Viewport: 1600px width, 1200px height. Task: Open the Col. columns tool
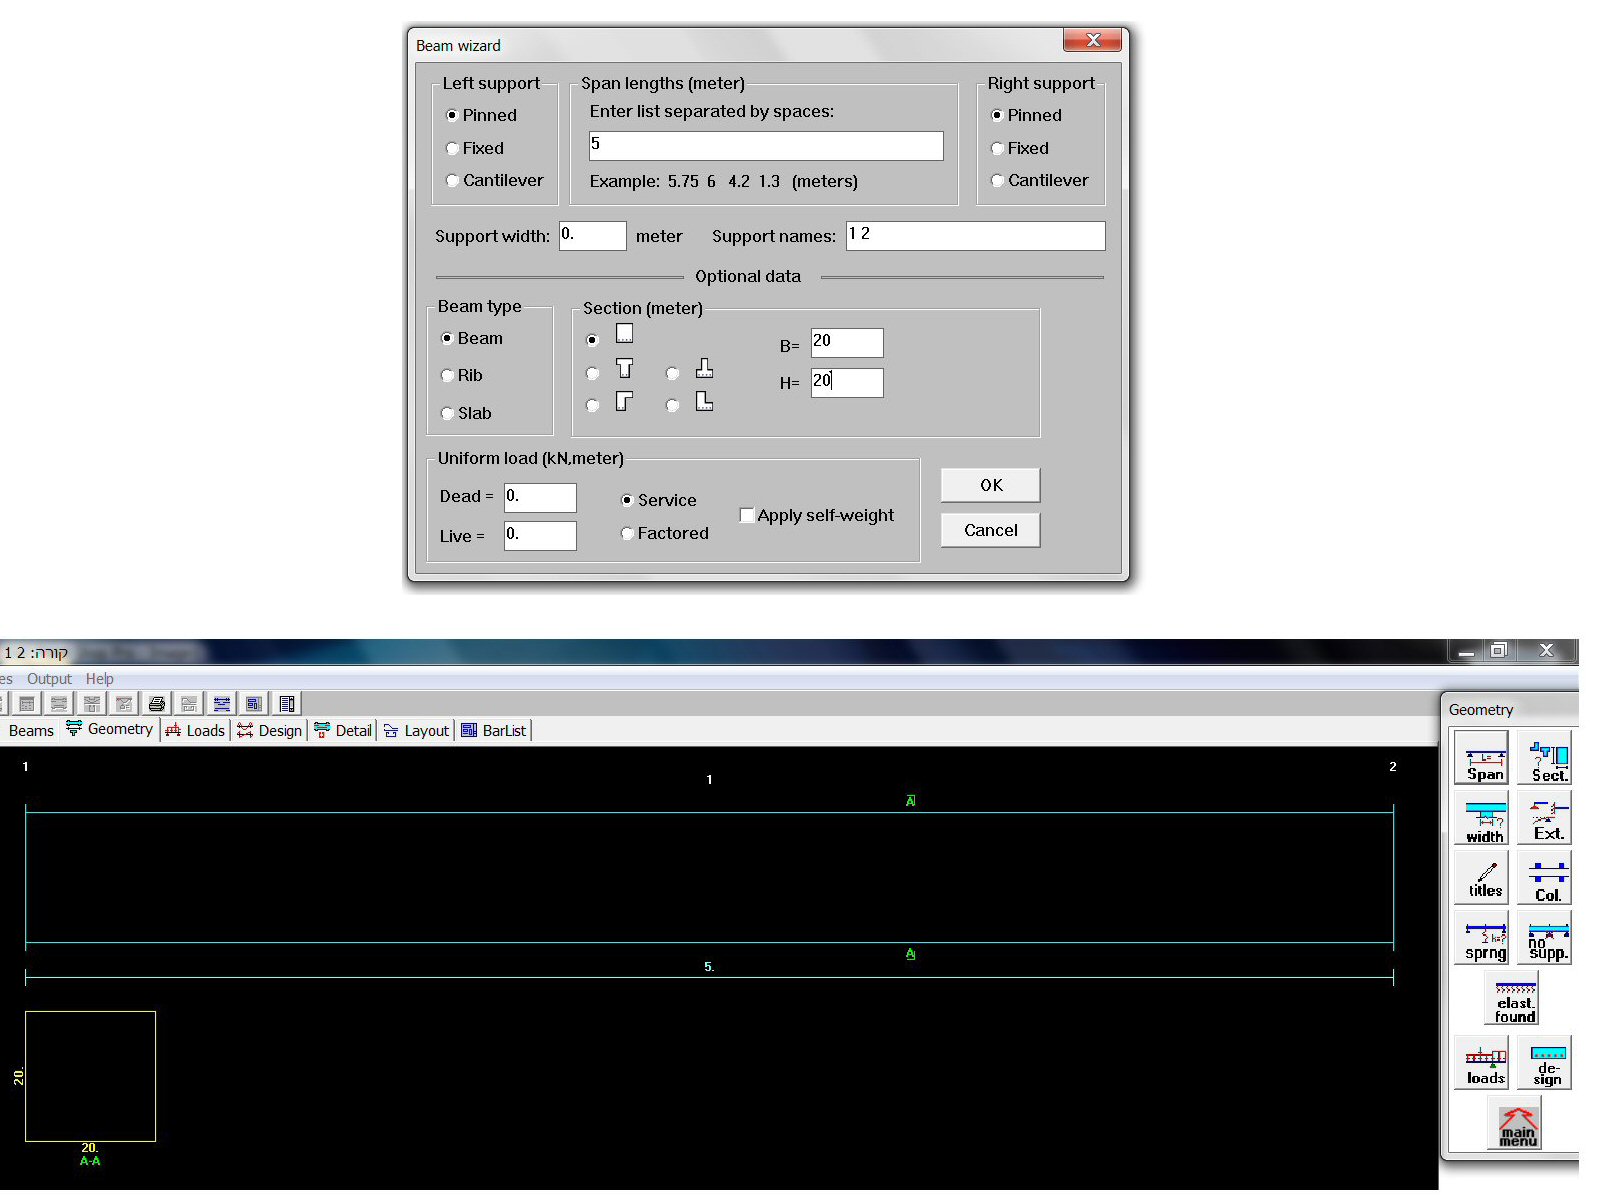(x=1545, y=878)
